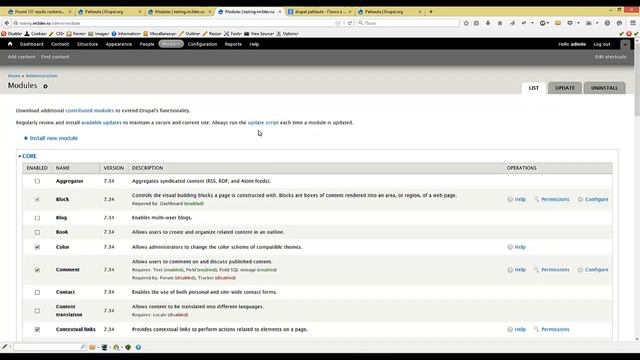This screenshot has height=360, width=640.
Task: Click the green shield icon in bottom toolbar
Action: click(128, 347)
